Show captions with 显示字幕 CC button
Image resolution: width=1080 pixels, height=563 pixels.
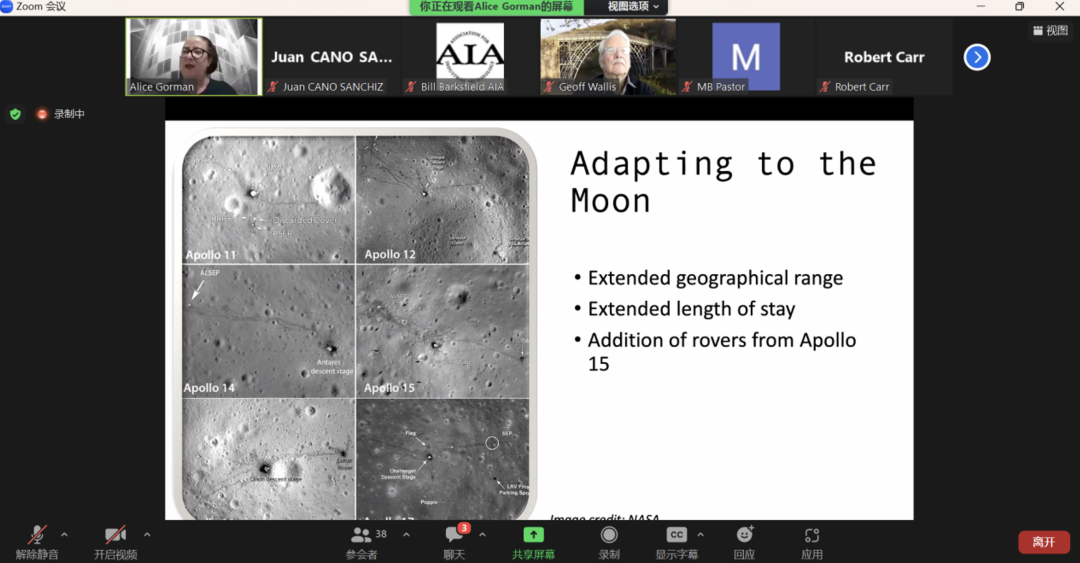[x=676, y=542]
